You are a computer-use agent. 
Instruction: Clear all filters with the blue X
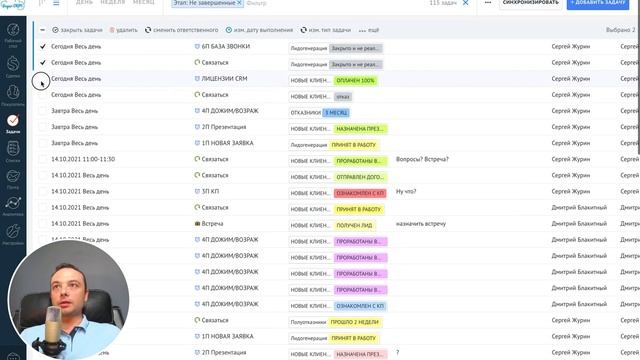[465, 3]
